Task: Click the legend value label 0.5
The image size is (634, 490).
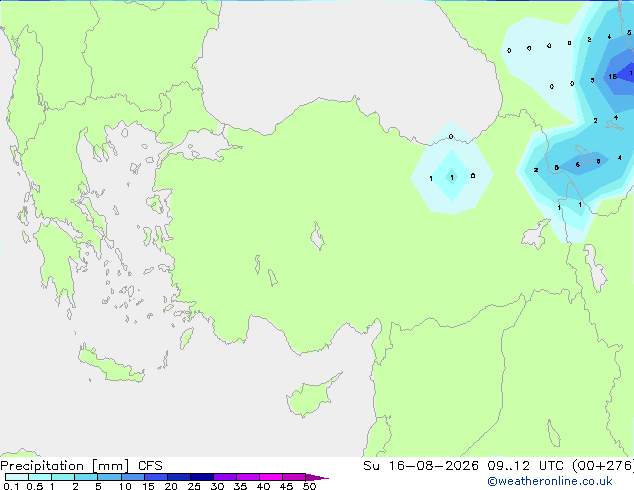Action: tap(35, 486)
